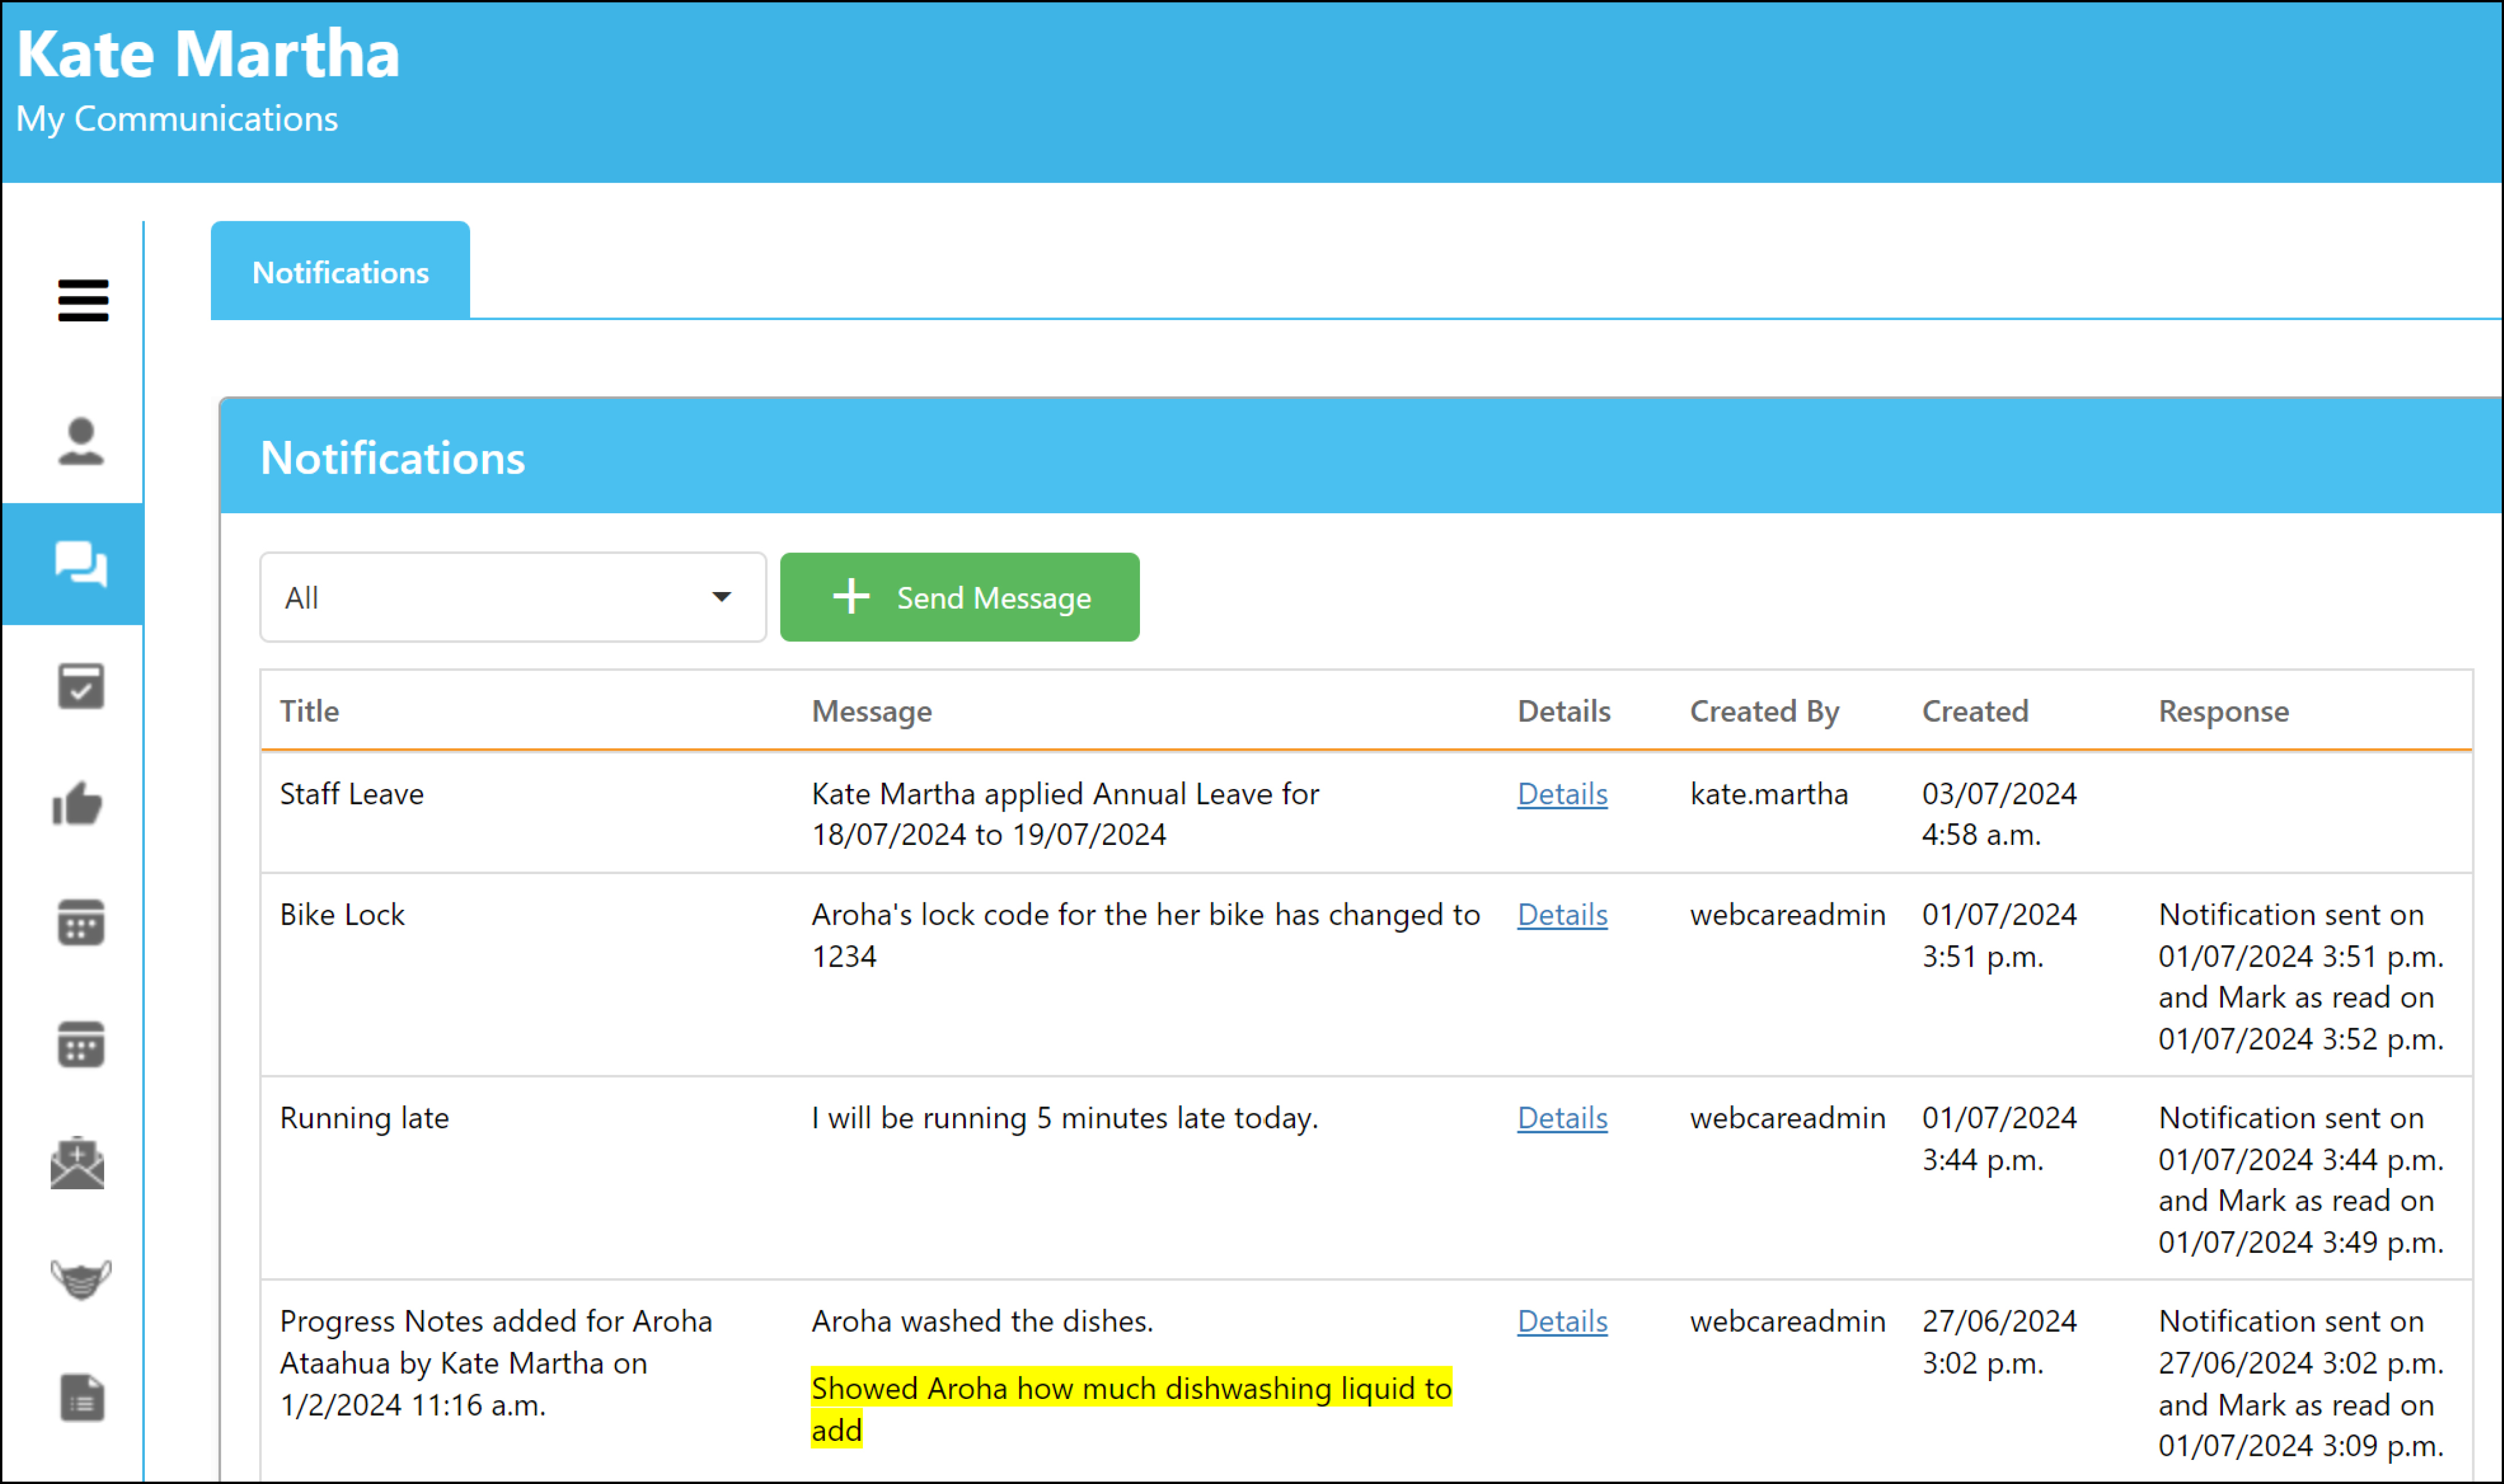Click the Bike Lock lock code message
This screenshot has width=2504, height=1484.
(x=1146, y=935)
